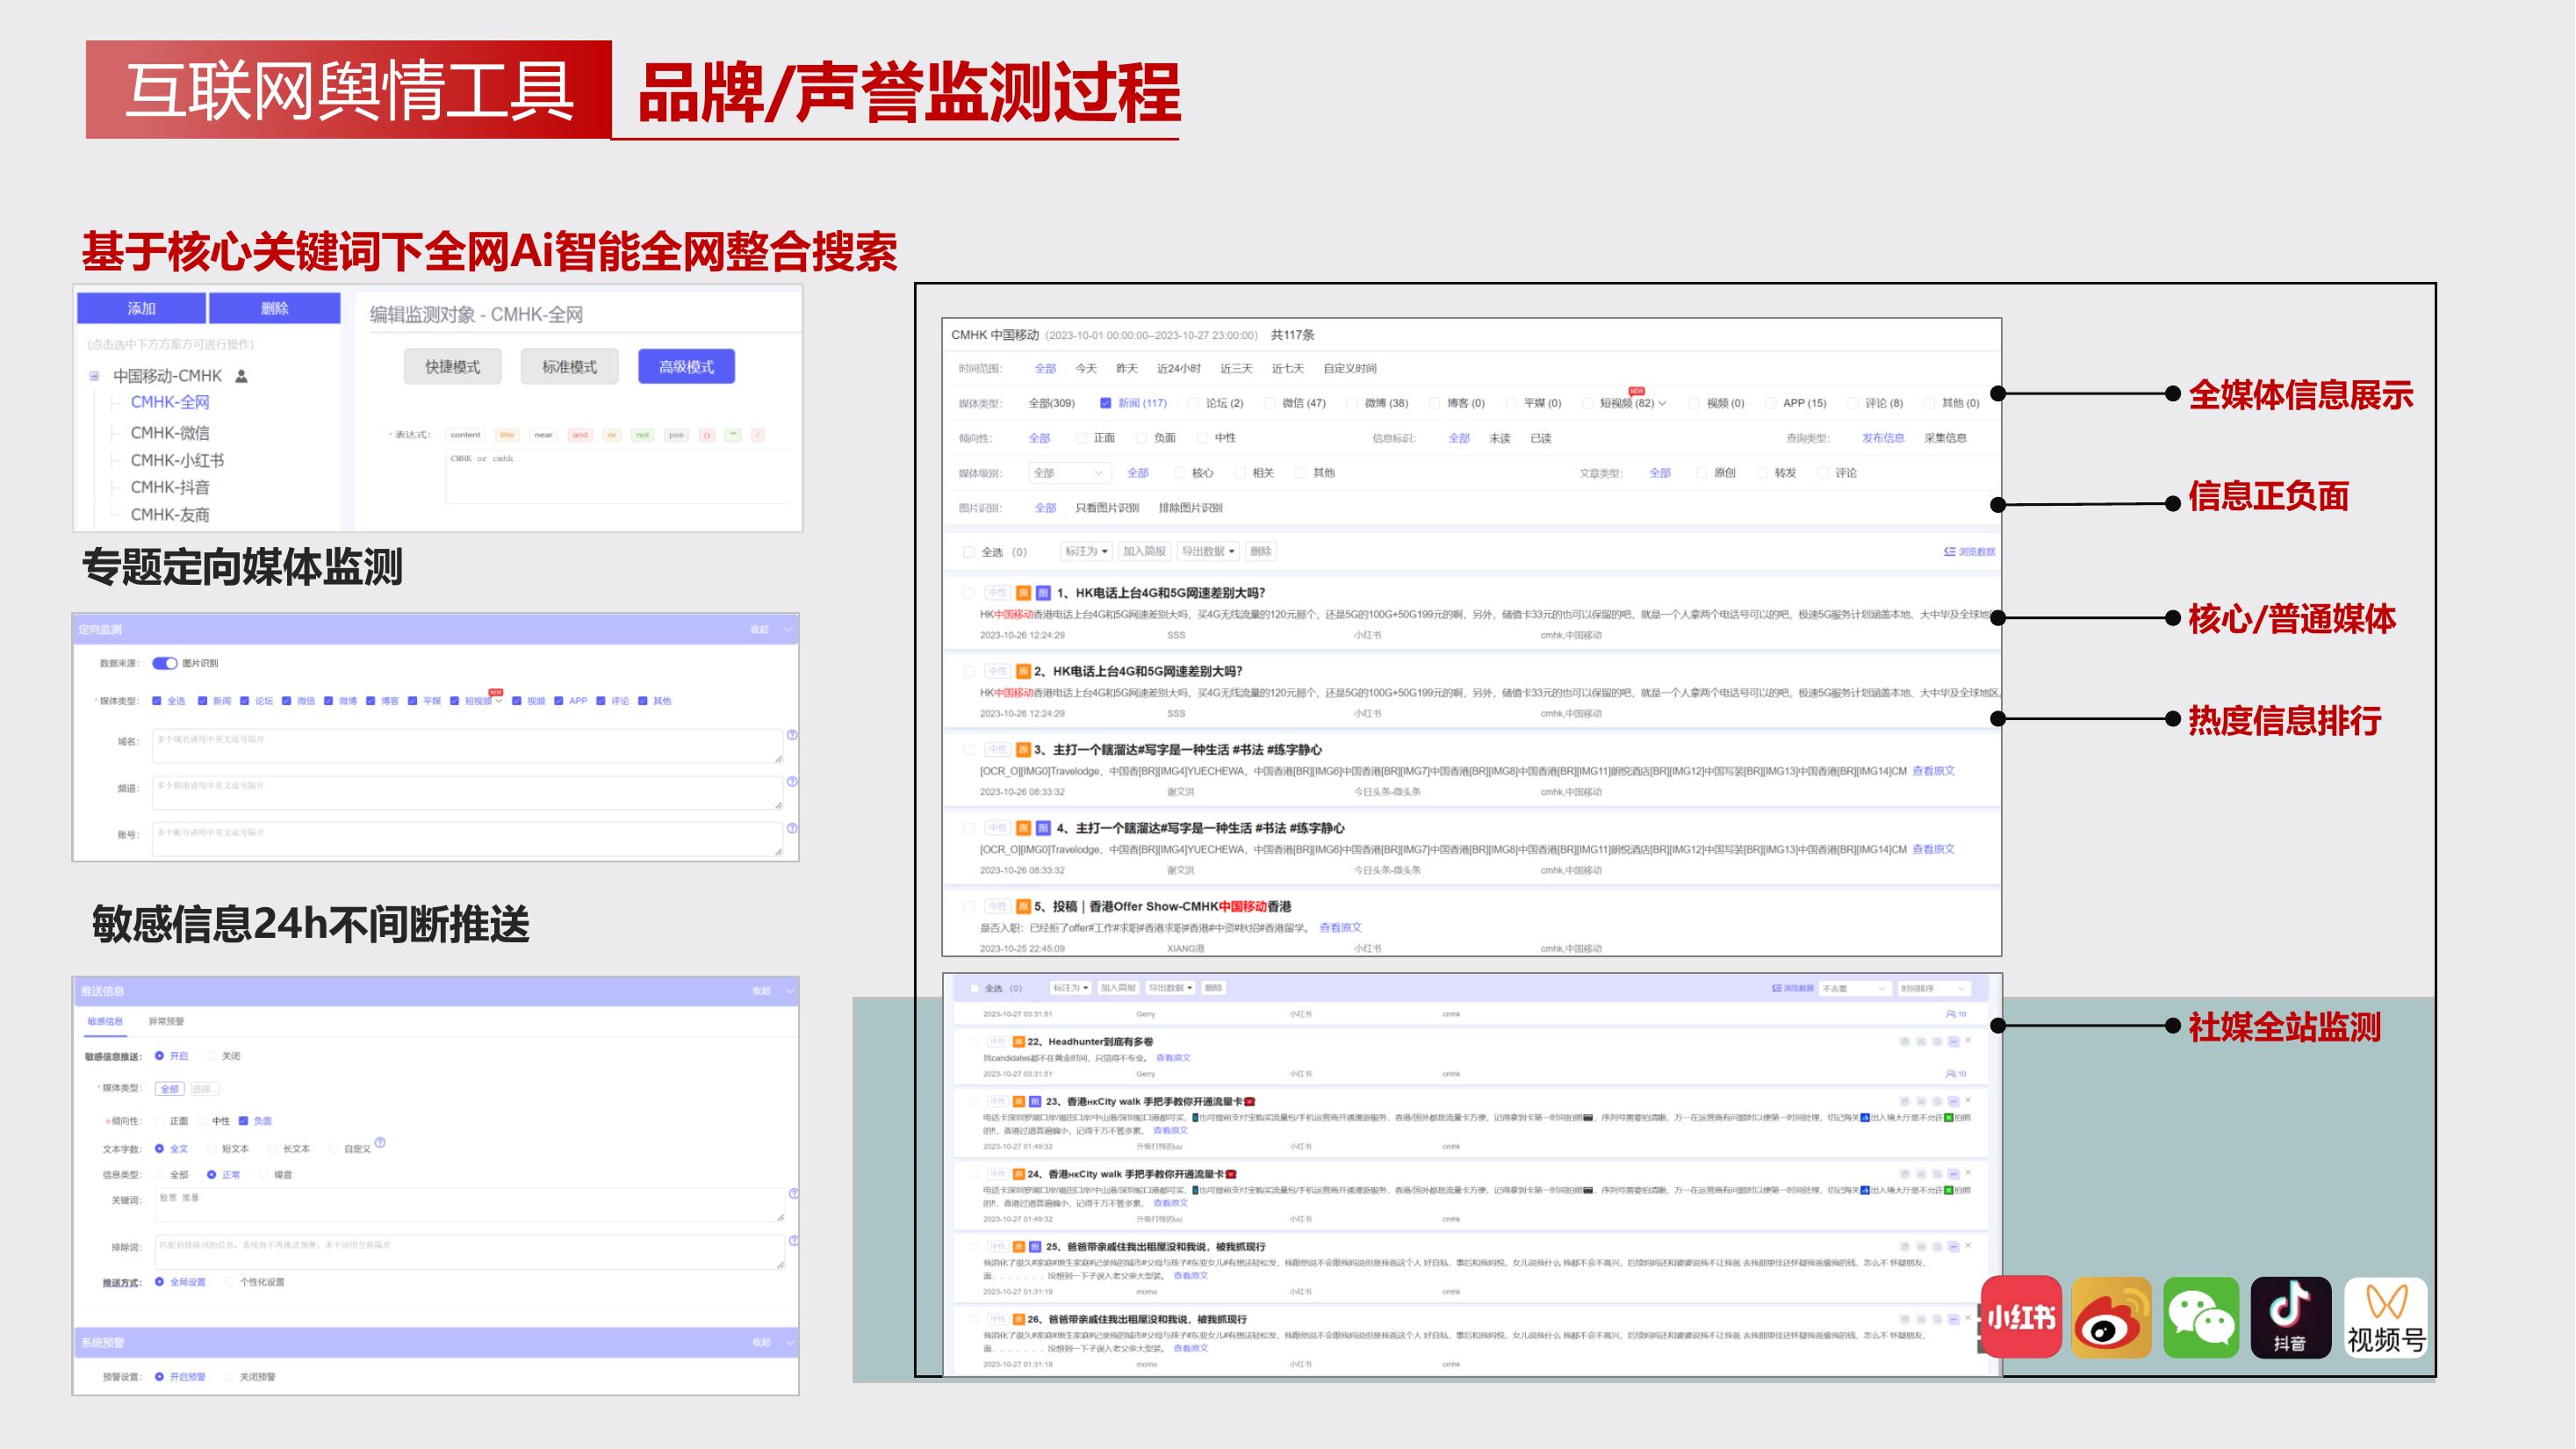Screen dimensions: 2576x1449
Task: Click the 添加 button
Action: (x=141, y=308)
